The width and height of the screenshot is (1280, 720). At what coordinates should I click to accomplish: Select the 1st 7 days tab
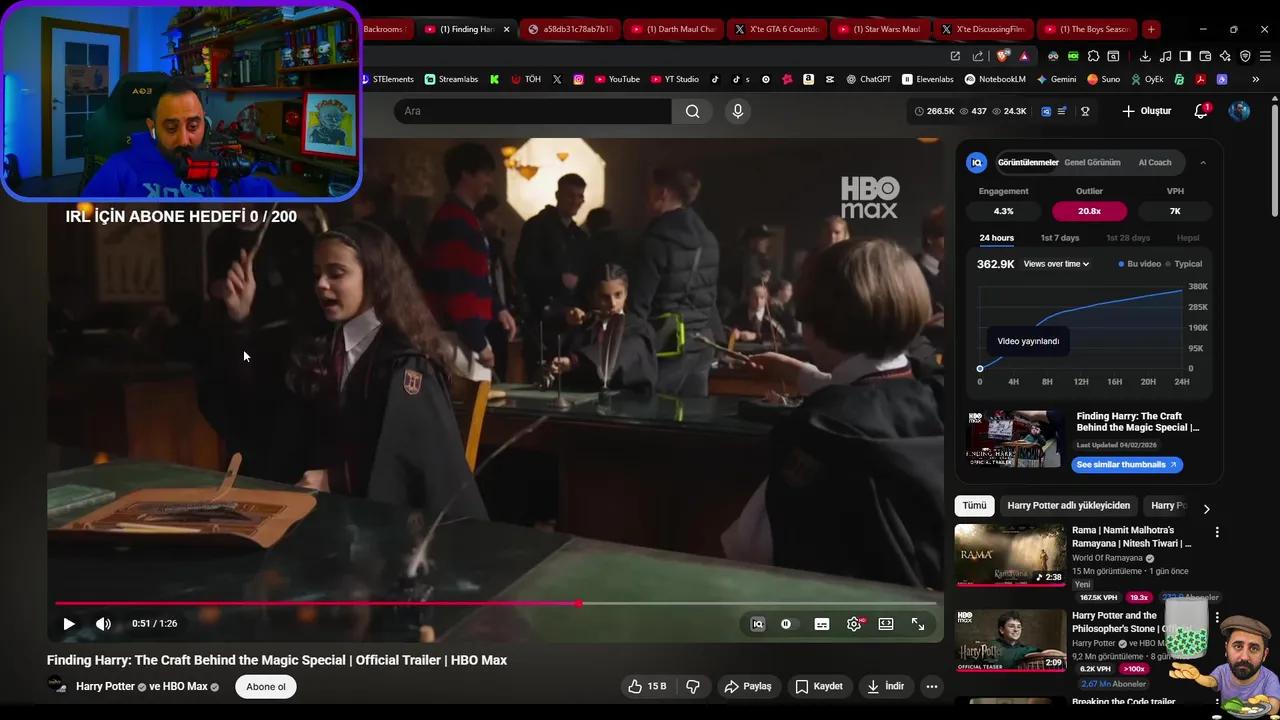1059,238
